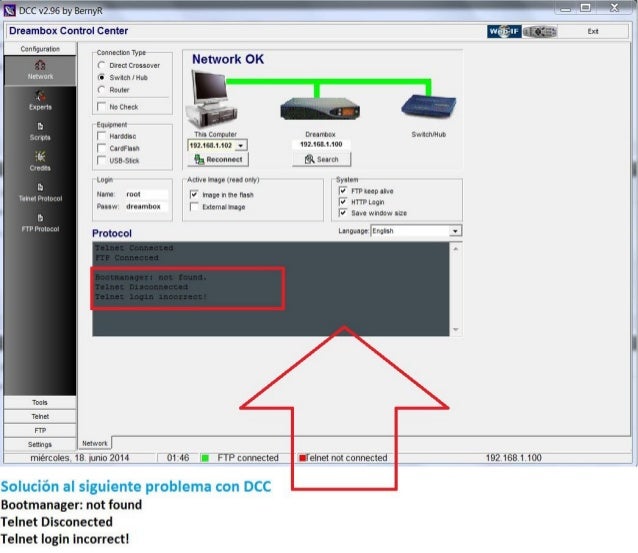Click the 192.168.1.100 status bar entry
The width and height of the screenshot is (638, 553).
(513, 458)
